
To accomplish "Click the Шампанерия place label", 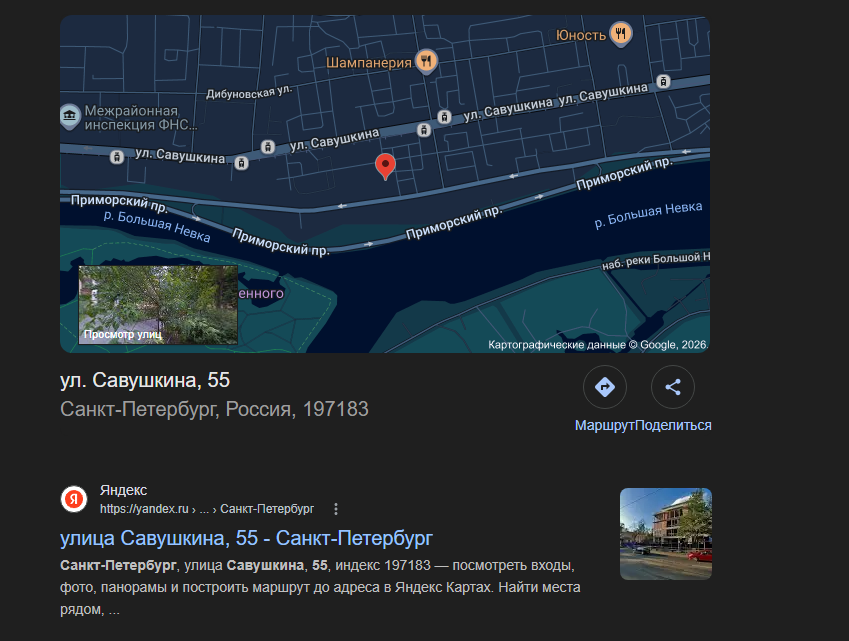I will tap(369, 62).
